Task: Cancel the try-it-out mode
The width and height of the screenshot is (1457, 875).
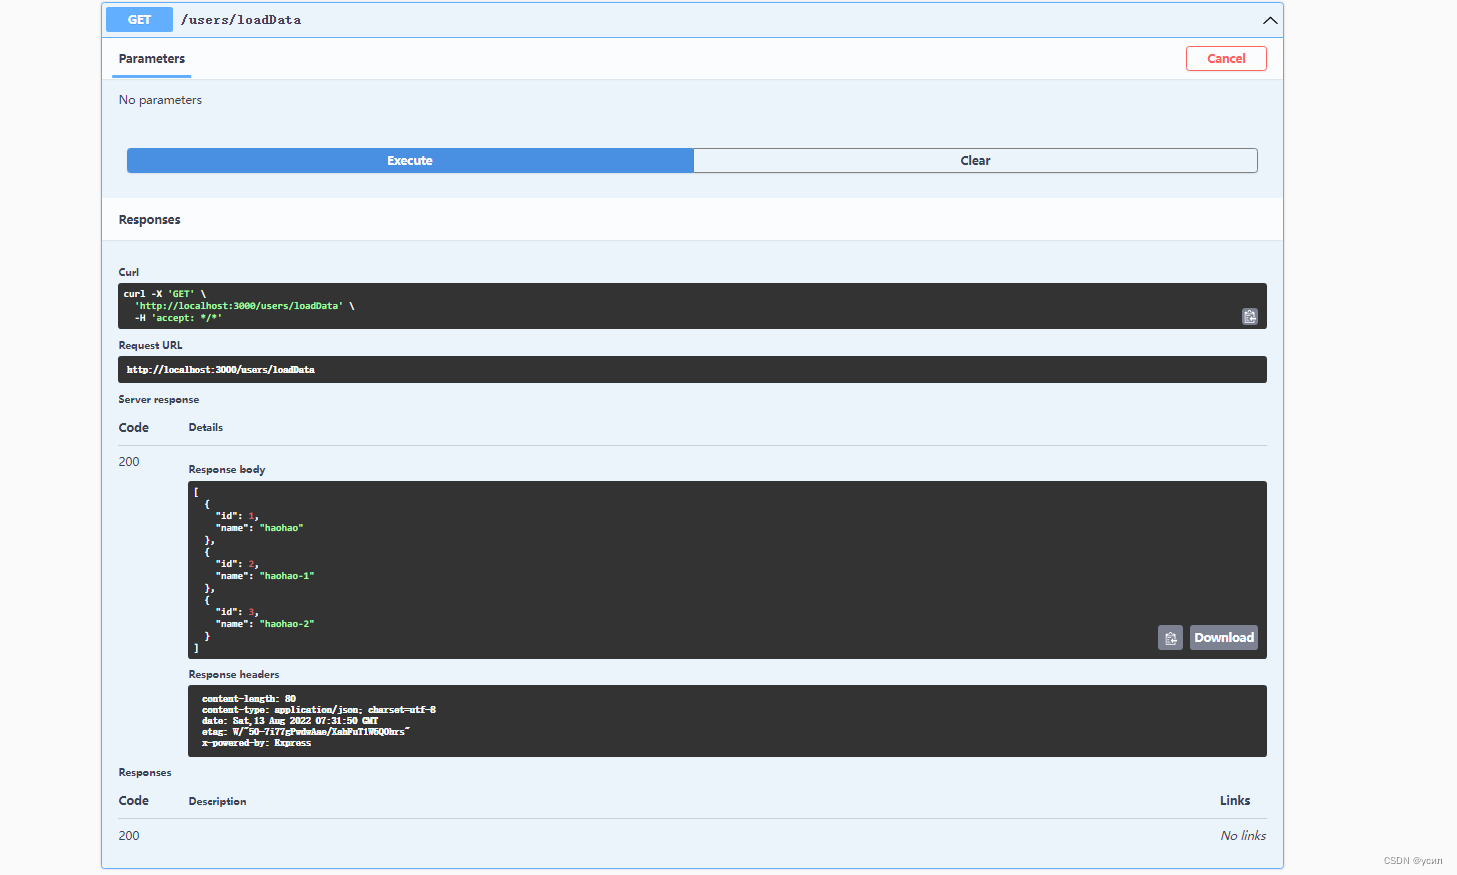Action: (1226, 58)
